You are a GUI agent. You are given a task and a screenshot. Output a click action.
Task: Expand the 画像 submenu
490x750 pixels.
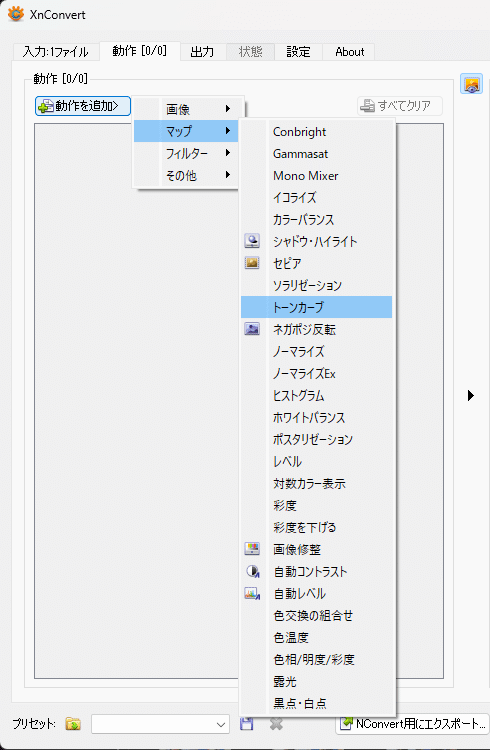(186, 109)
